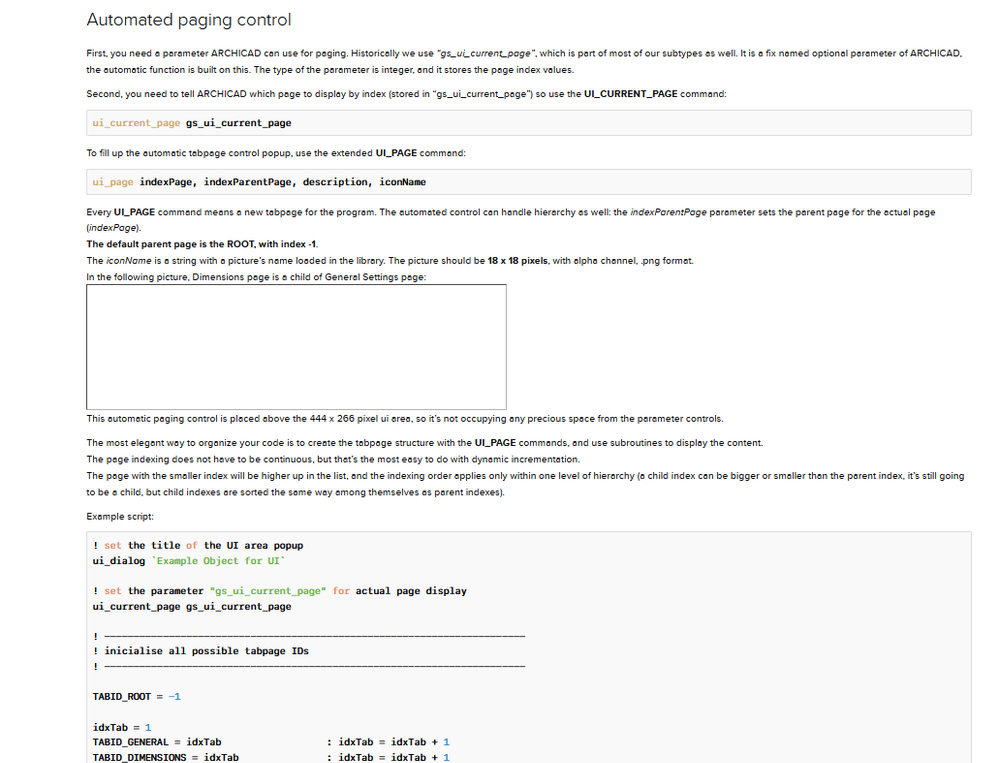
Task: Click TABID_DIMENSIONS = idxTab in the script
Action: (166, 757)
